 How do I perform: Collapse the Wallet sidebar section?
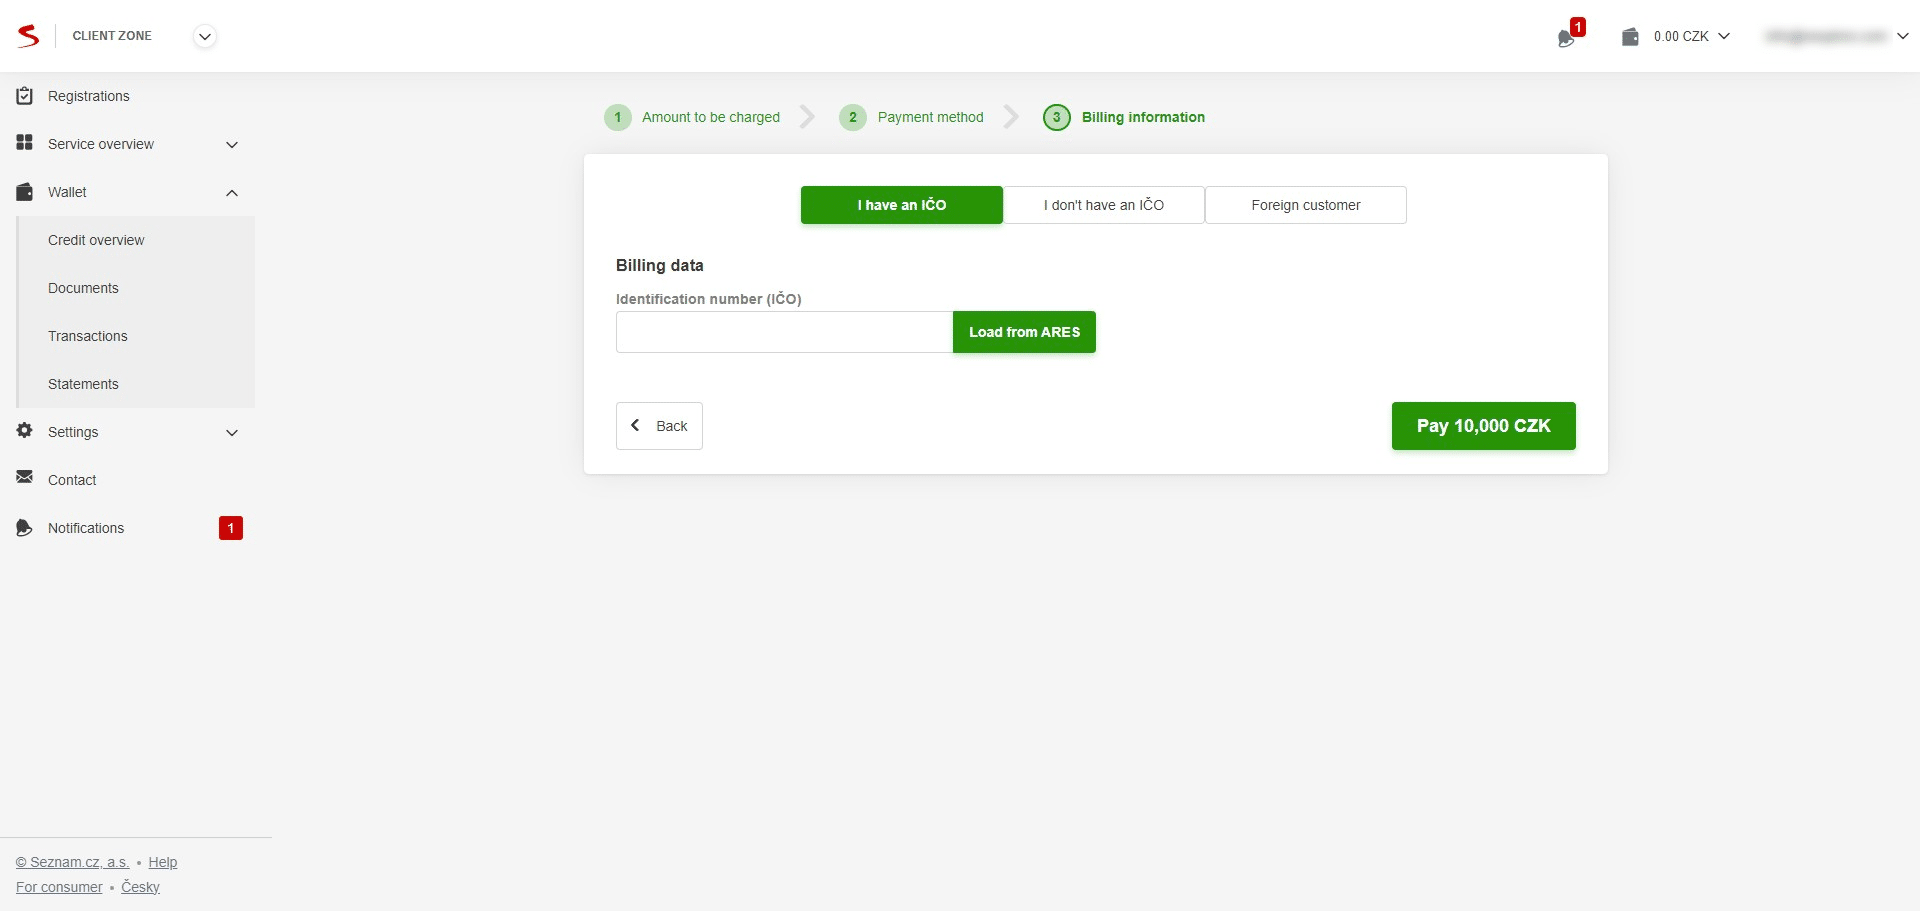pos(231,192)
